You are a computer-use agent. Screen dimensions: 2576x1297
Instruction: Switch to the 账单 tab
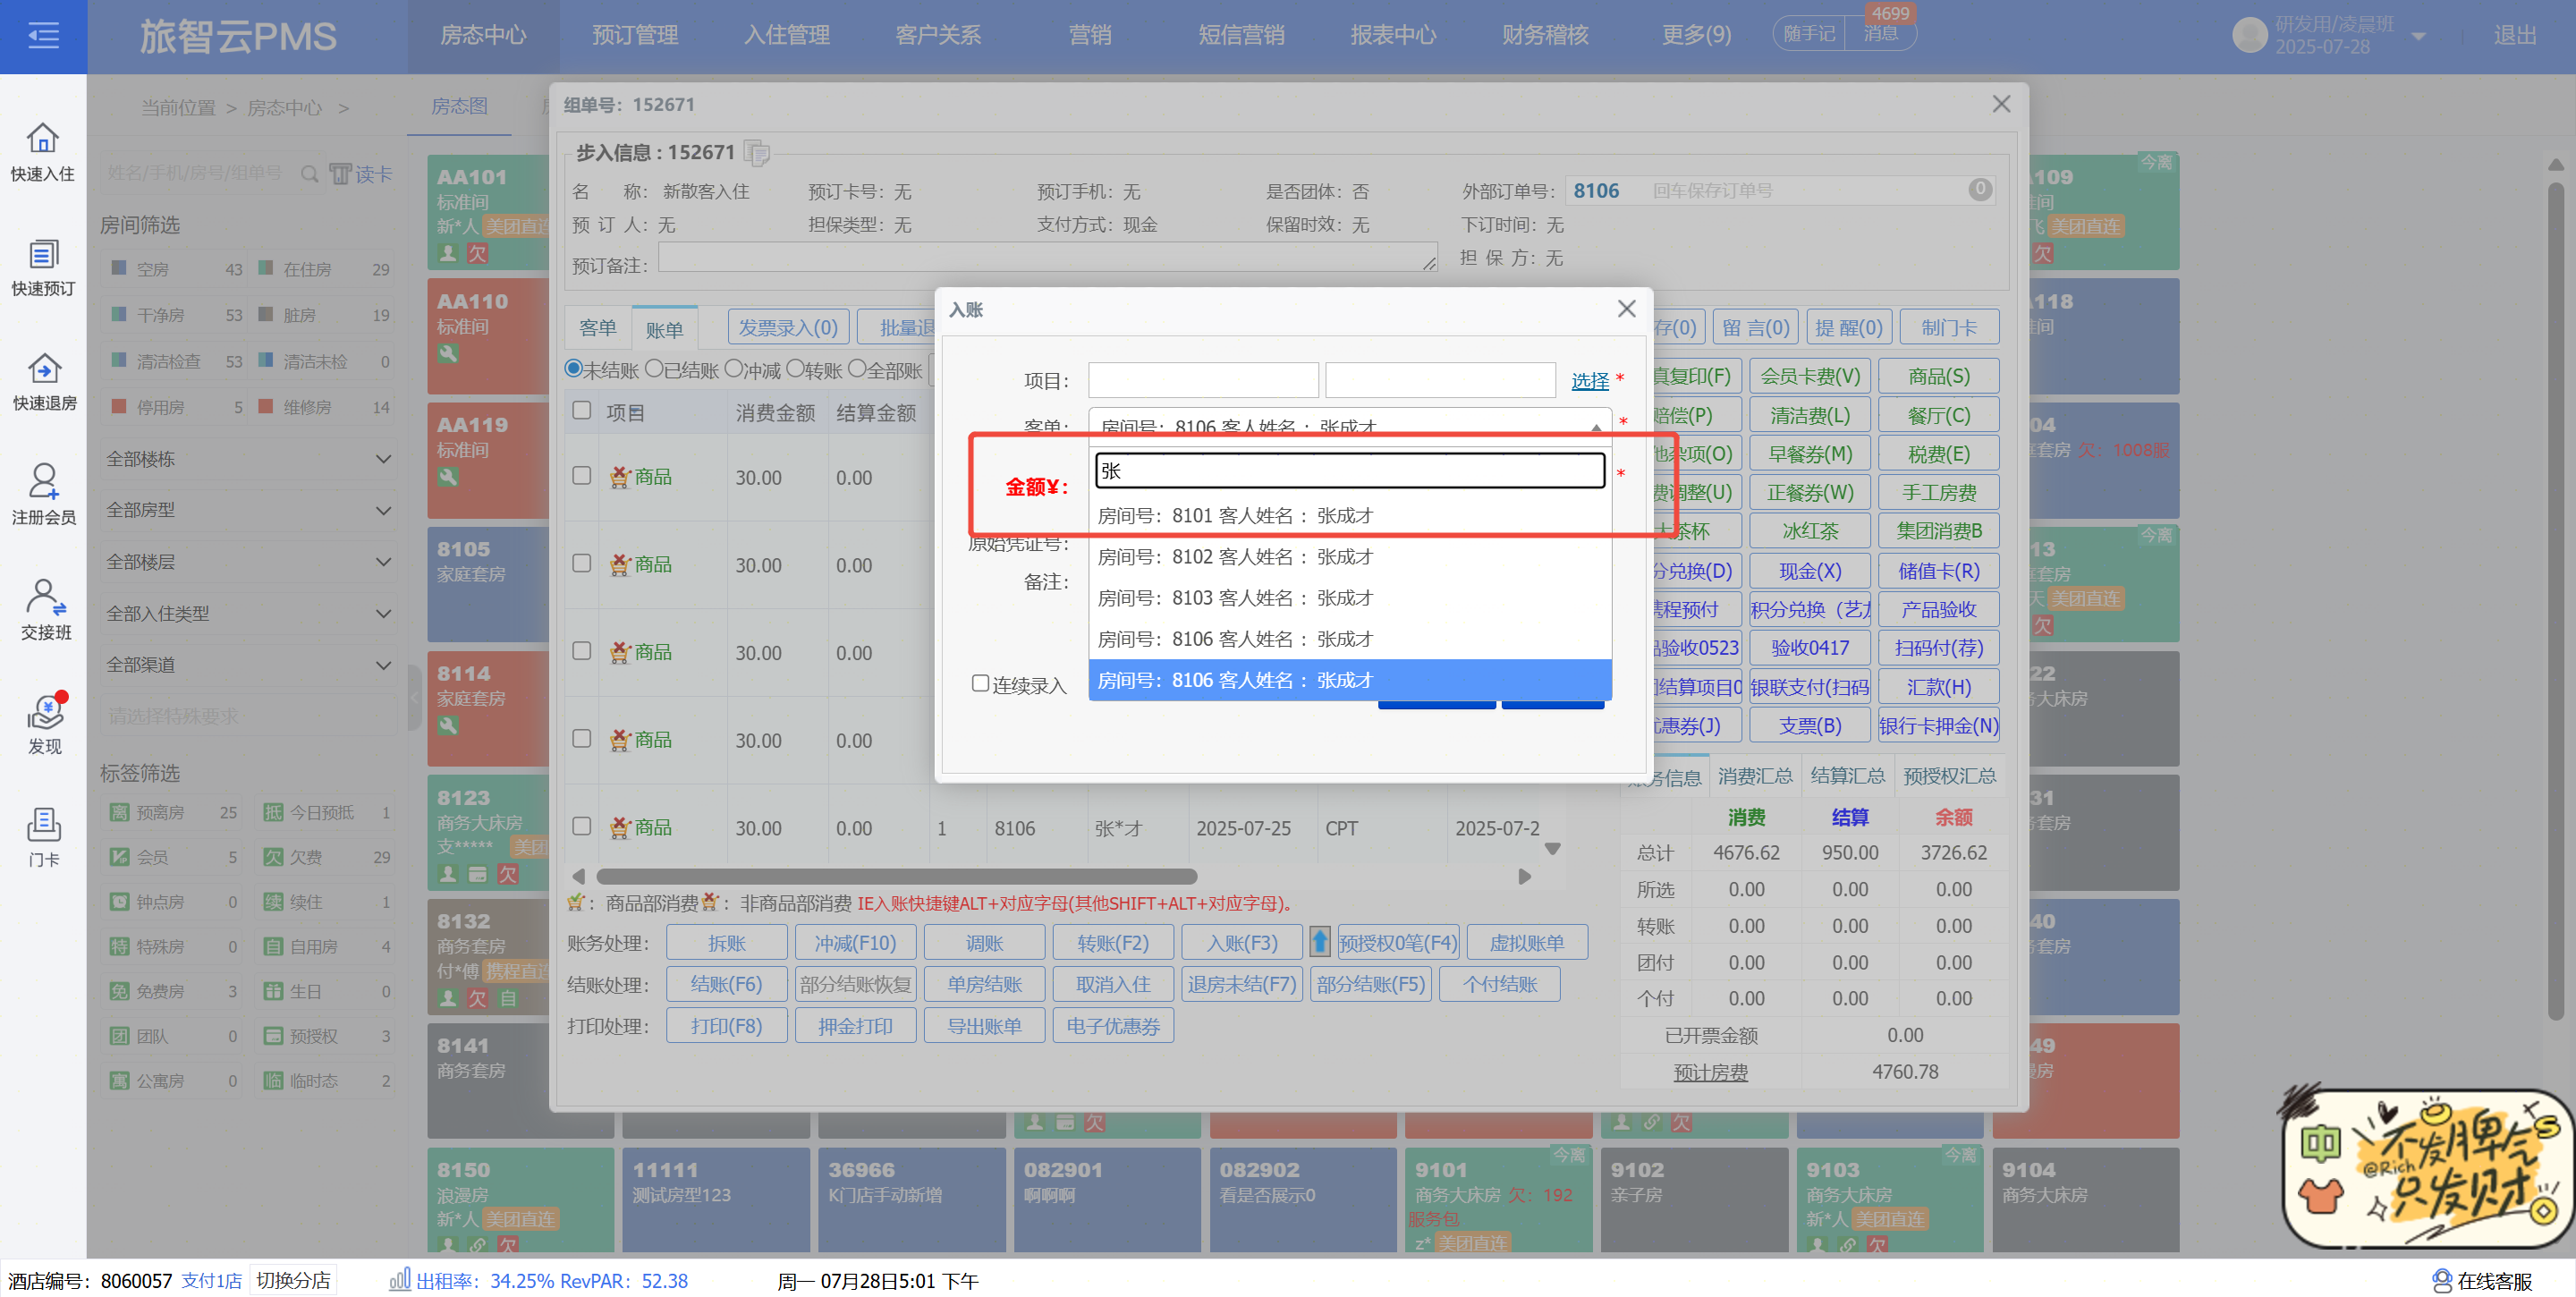(664, 329)
